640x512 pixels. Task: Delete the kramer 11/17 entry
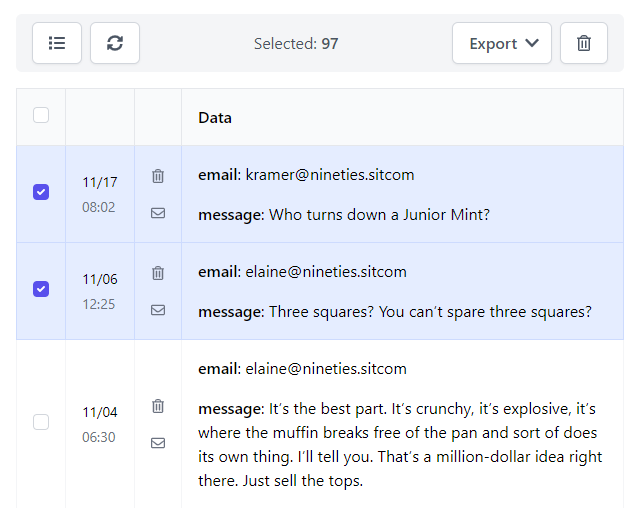pyautogui.click(x=158, y=176)
